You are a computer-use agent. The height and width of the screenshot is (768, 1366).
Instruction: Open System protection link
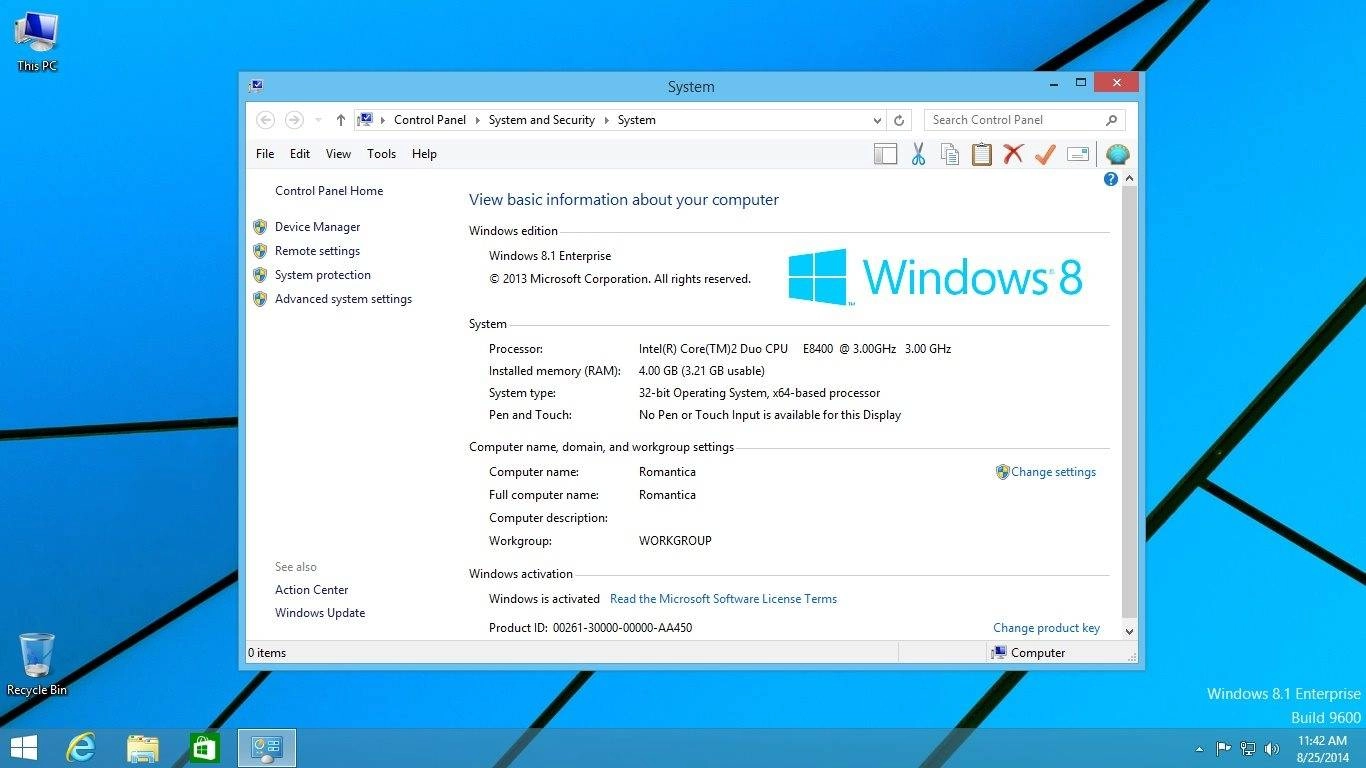(323, 275)
